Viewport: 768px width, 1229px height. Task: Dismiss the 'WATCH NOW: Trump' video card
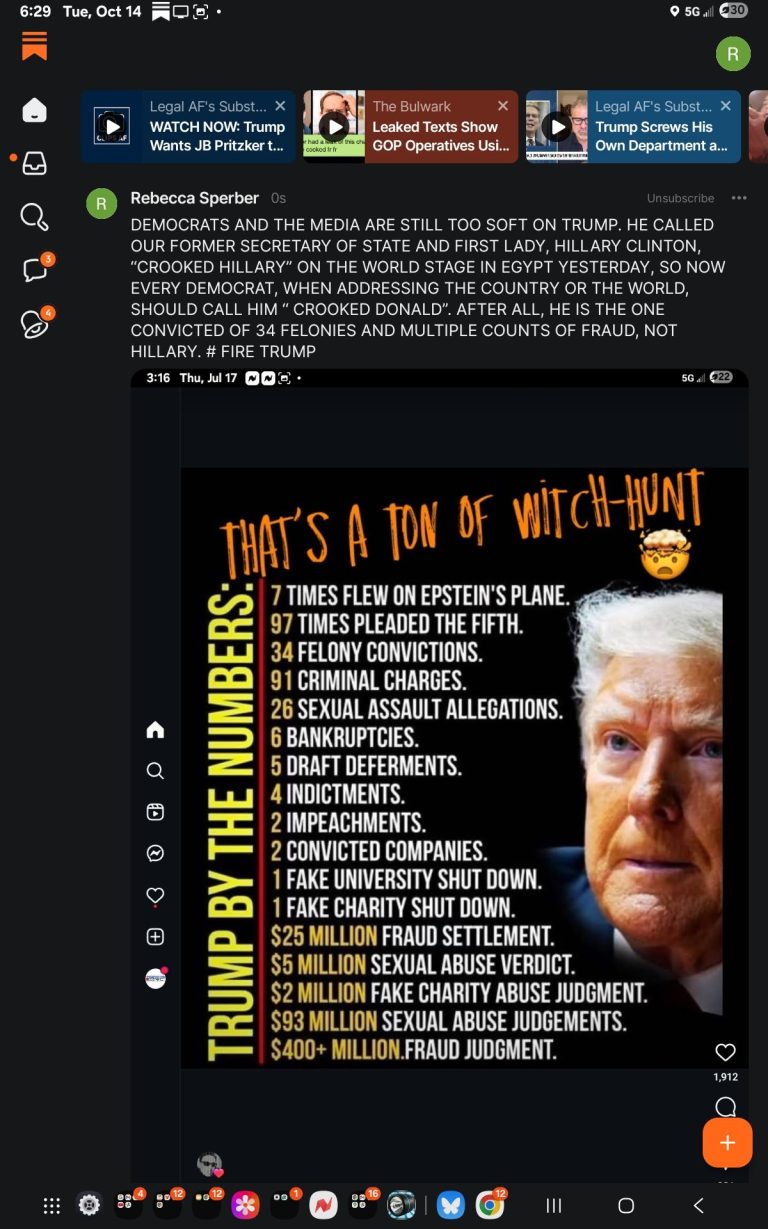(x=280, y=106)
